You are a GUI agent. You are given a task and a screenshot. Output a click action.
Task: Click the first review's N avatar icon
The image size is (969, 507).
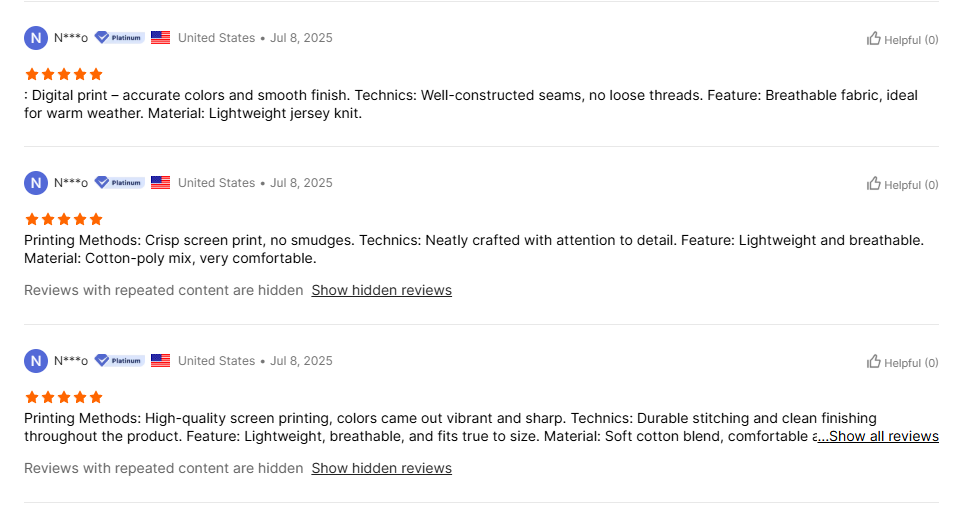click(x=36, y=38)
